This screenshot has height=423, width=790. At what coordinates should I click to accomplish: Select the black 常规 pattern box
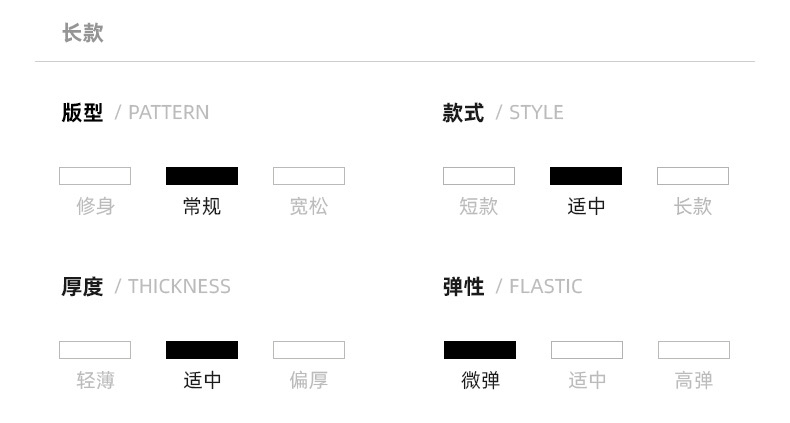202,176
